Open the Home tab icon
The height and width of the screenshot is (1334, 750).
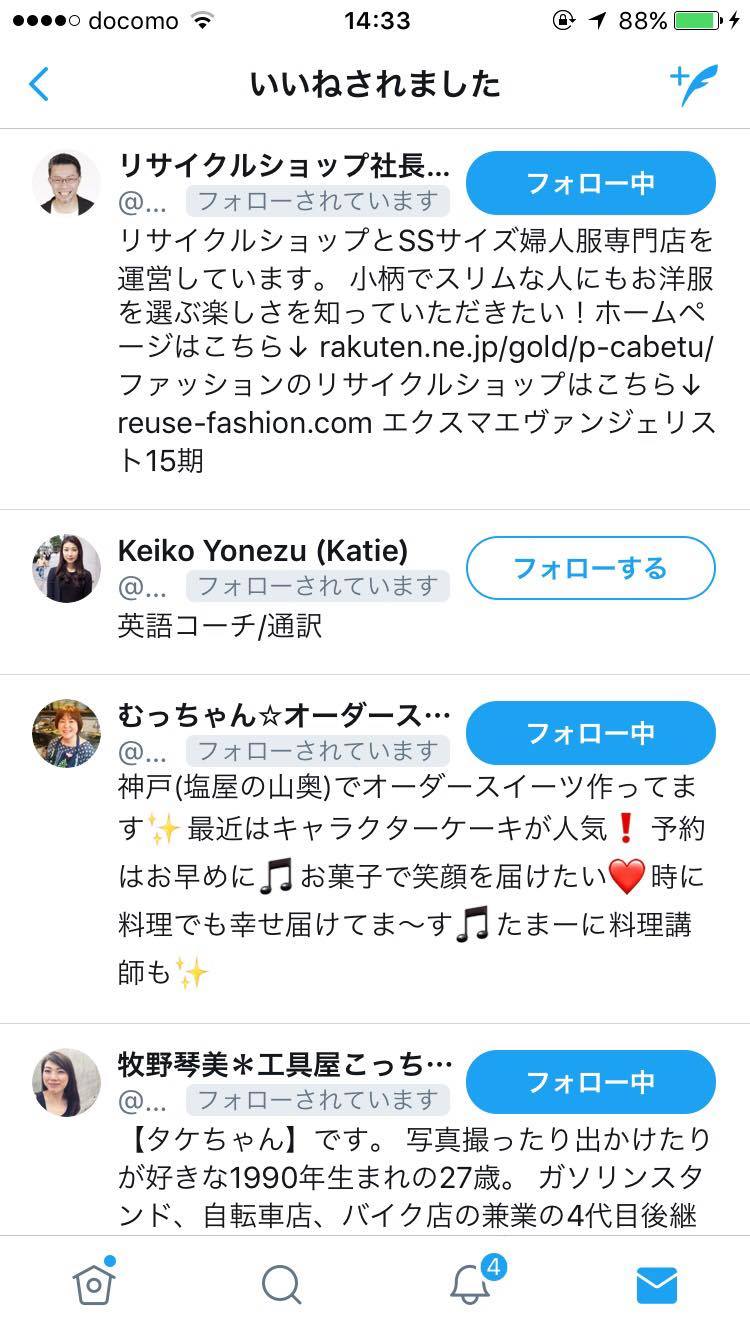pos(94,1284)
